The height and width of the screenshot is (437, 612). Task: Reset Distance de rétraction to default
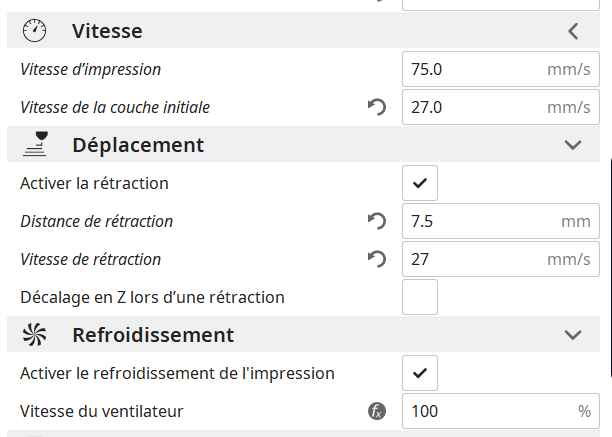pyautogui.click(x=377, y=221)
